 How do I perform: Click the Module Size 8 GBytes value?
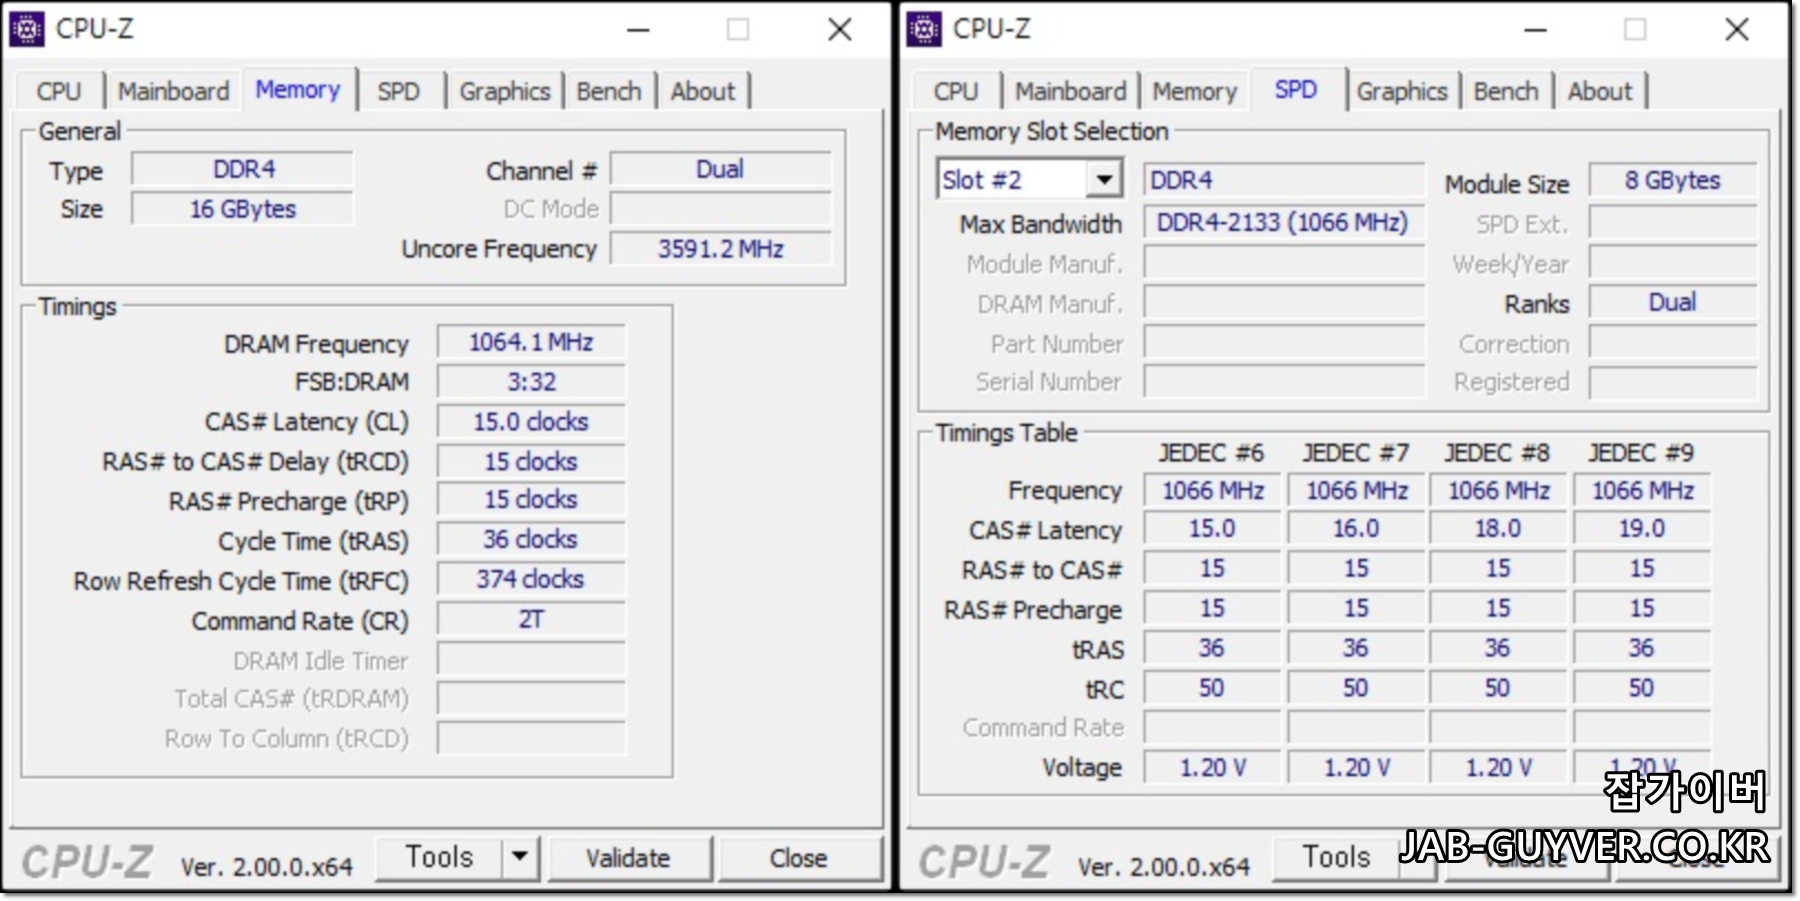pyautogui.click(x=1672, y=180)
